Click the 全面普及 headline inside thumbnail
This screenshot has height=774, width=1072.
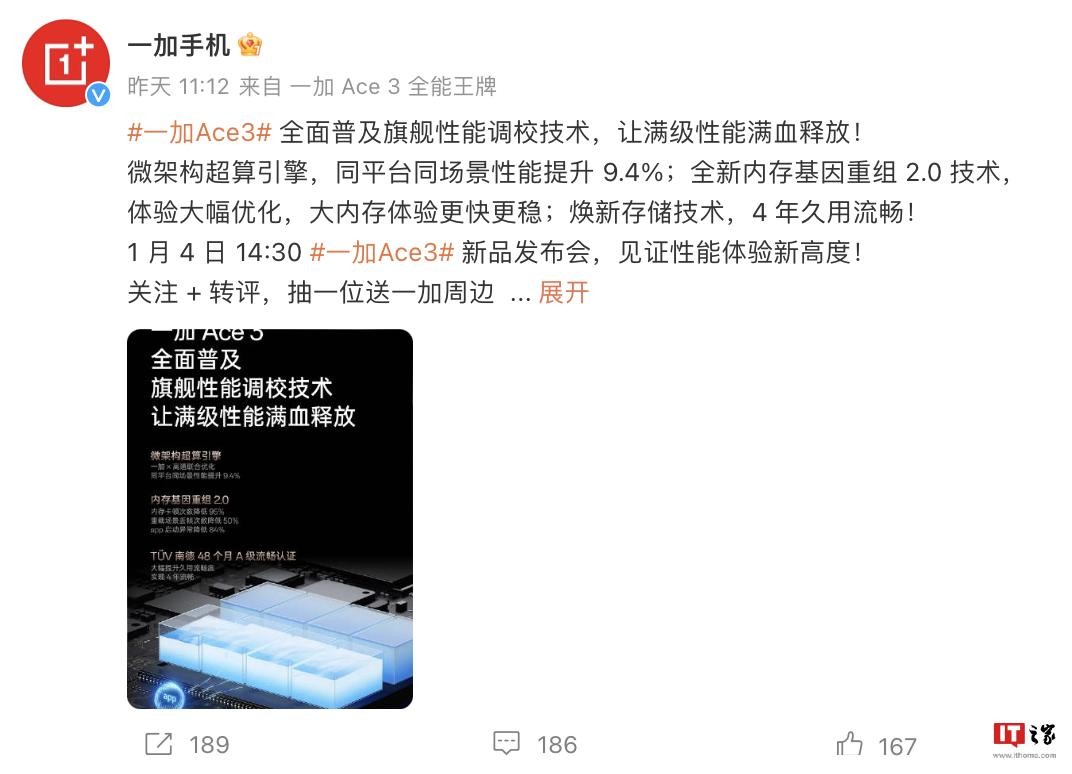coord(196,360)
